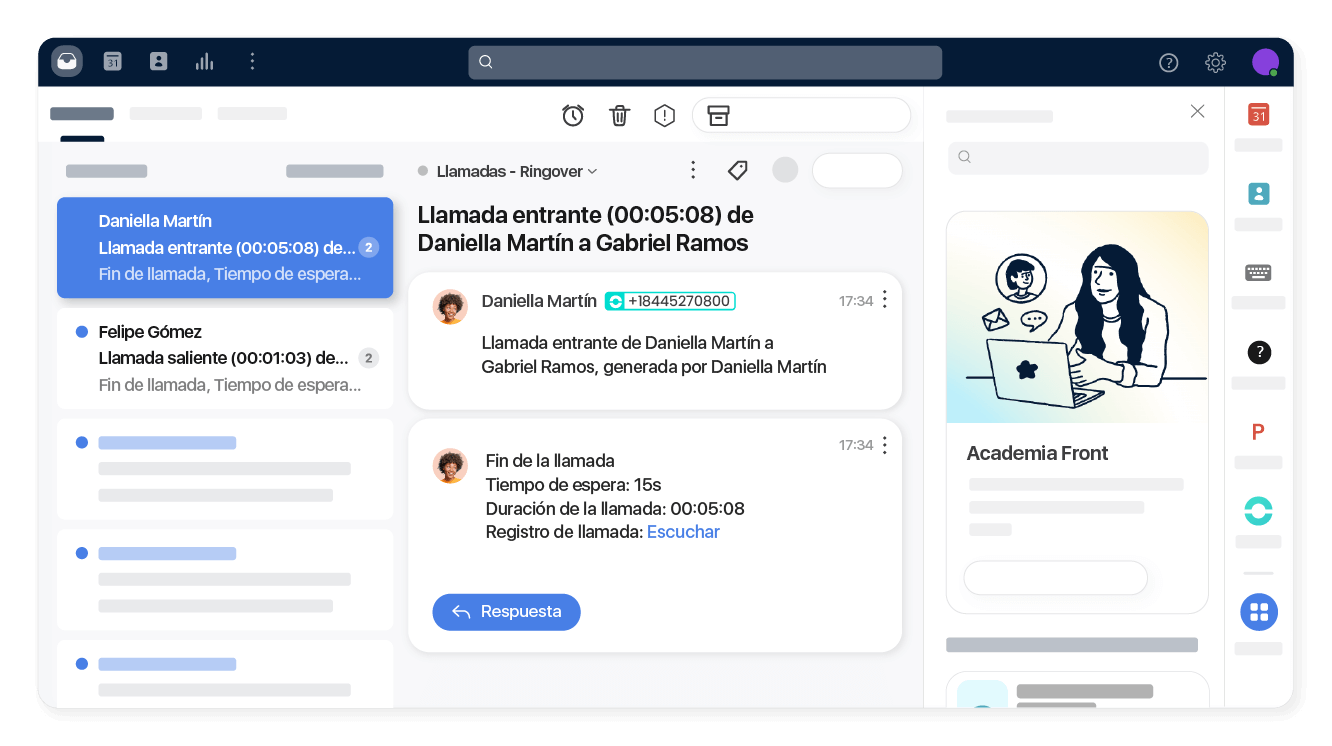Click the +18445270800 phone number chip
The image size is (1332, 746).
pos(669,300)
